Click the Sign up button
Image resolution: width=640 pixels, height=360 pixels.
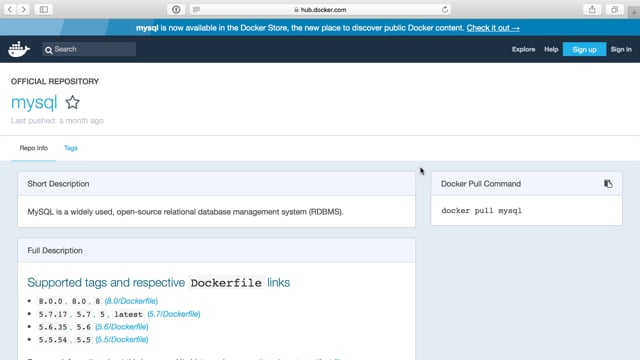coord(584,49)
